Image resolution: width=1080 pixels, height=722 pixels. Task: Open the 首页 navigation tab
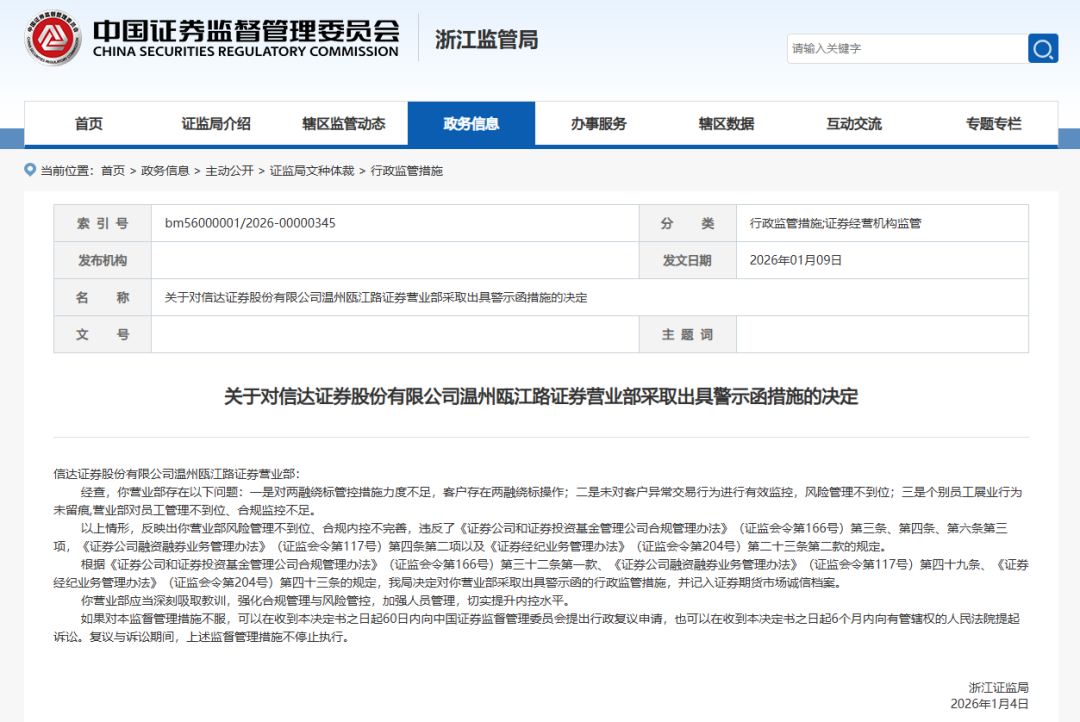(88, 124)
